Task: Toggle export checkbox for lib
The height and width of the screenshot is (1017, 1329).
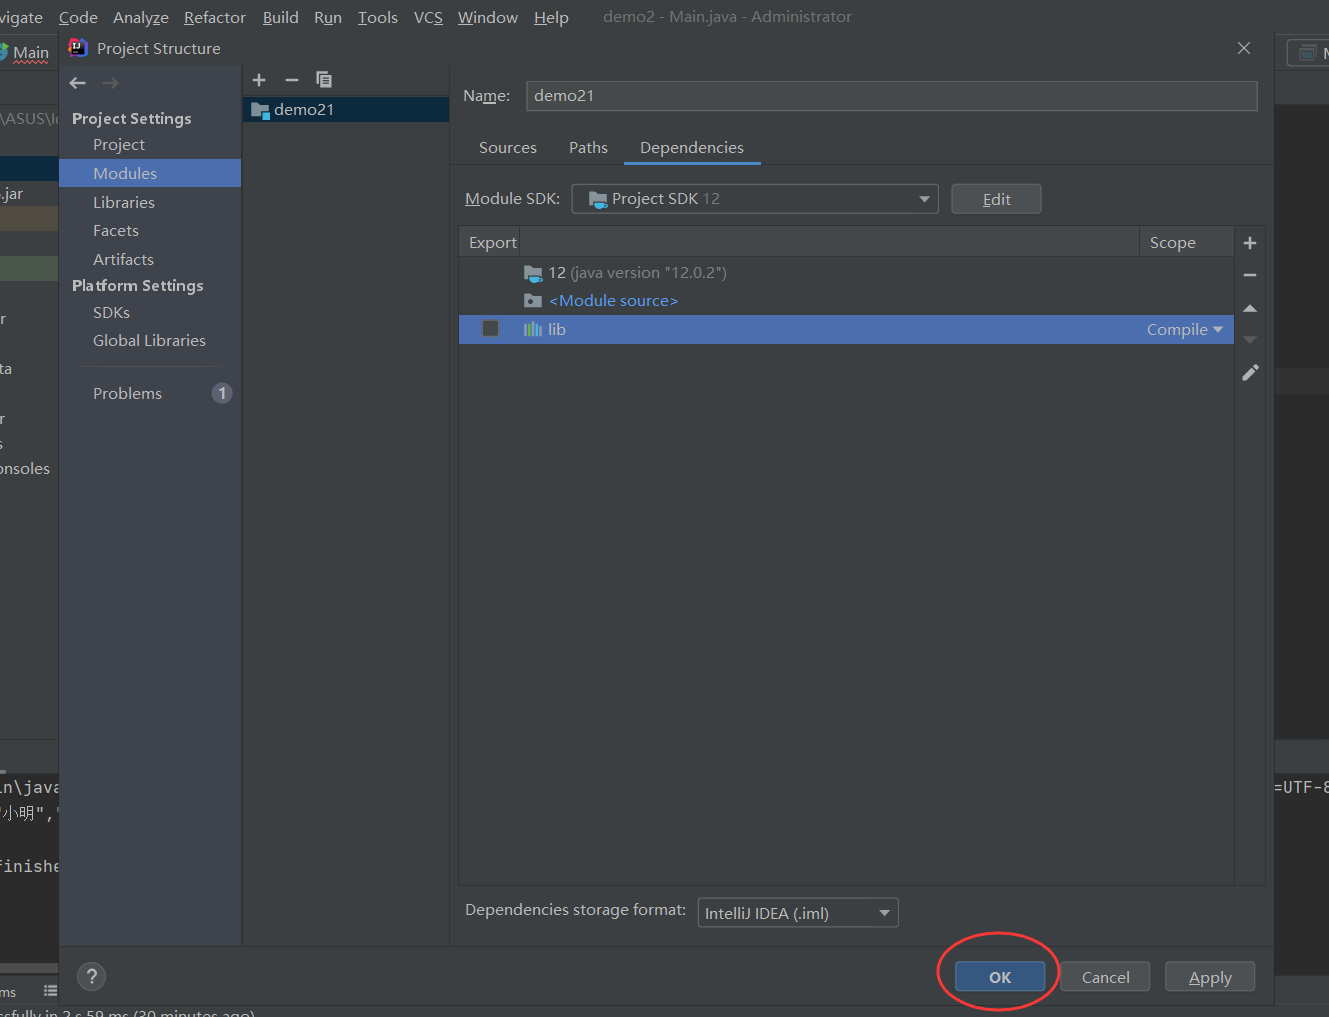Action: pos(490,329)
